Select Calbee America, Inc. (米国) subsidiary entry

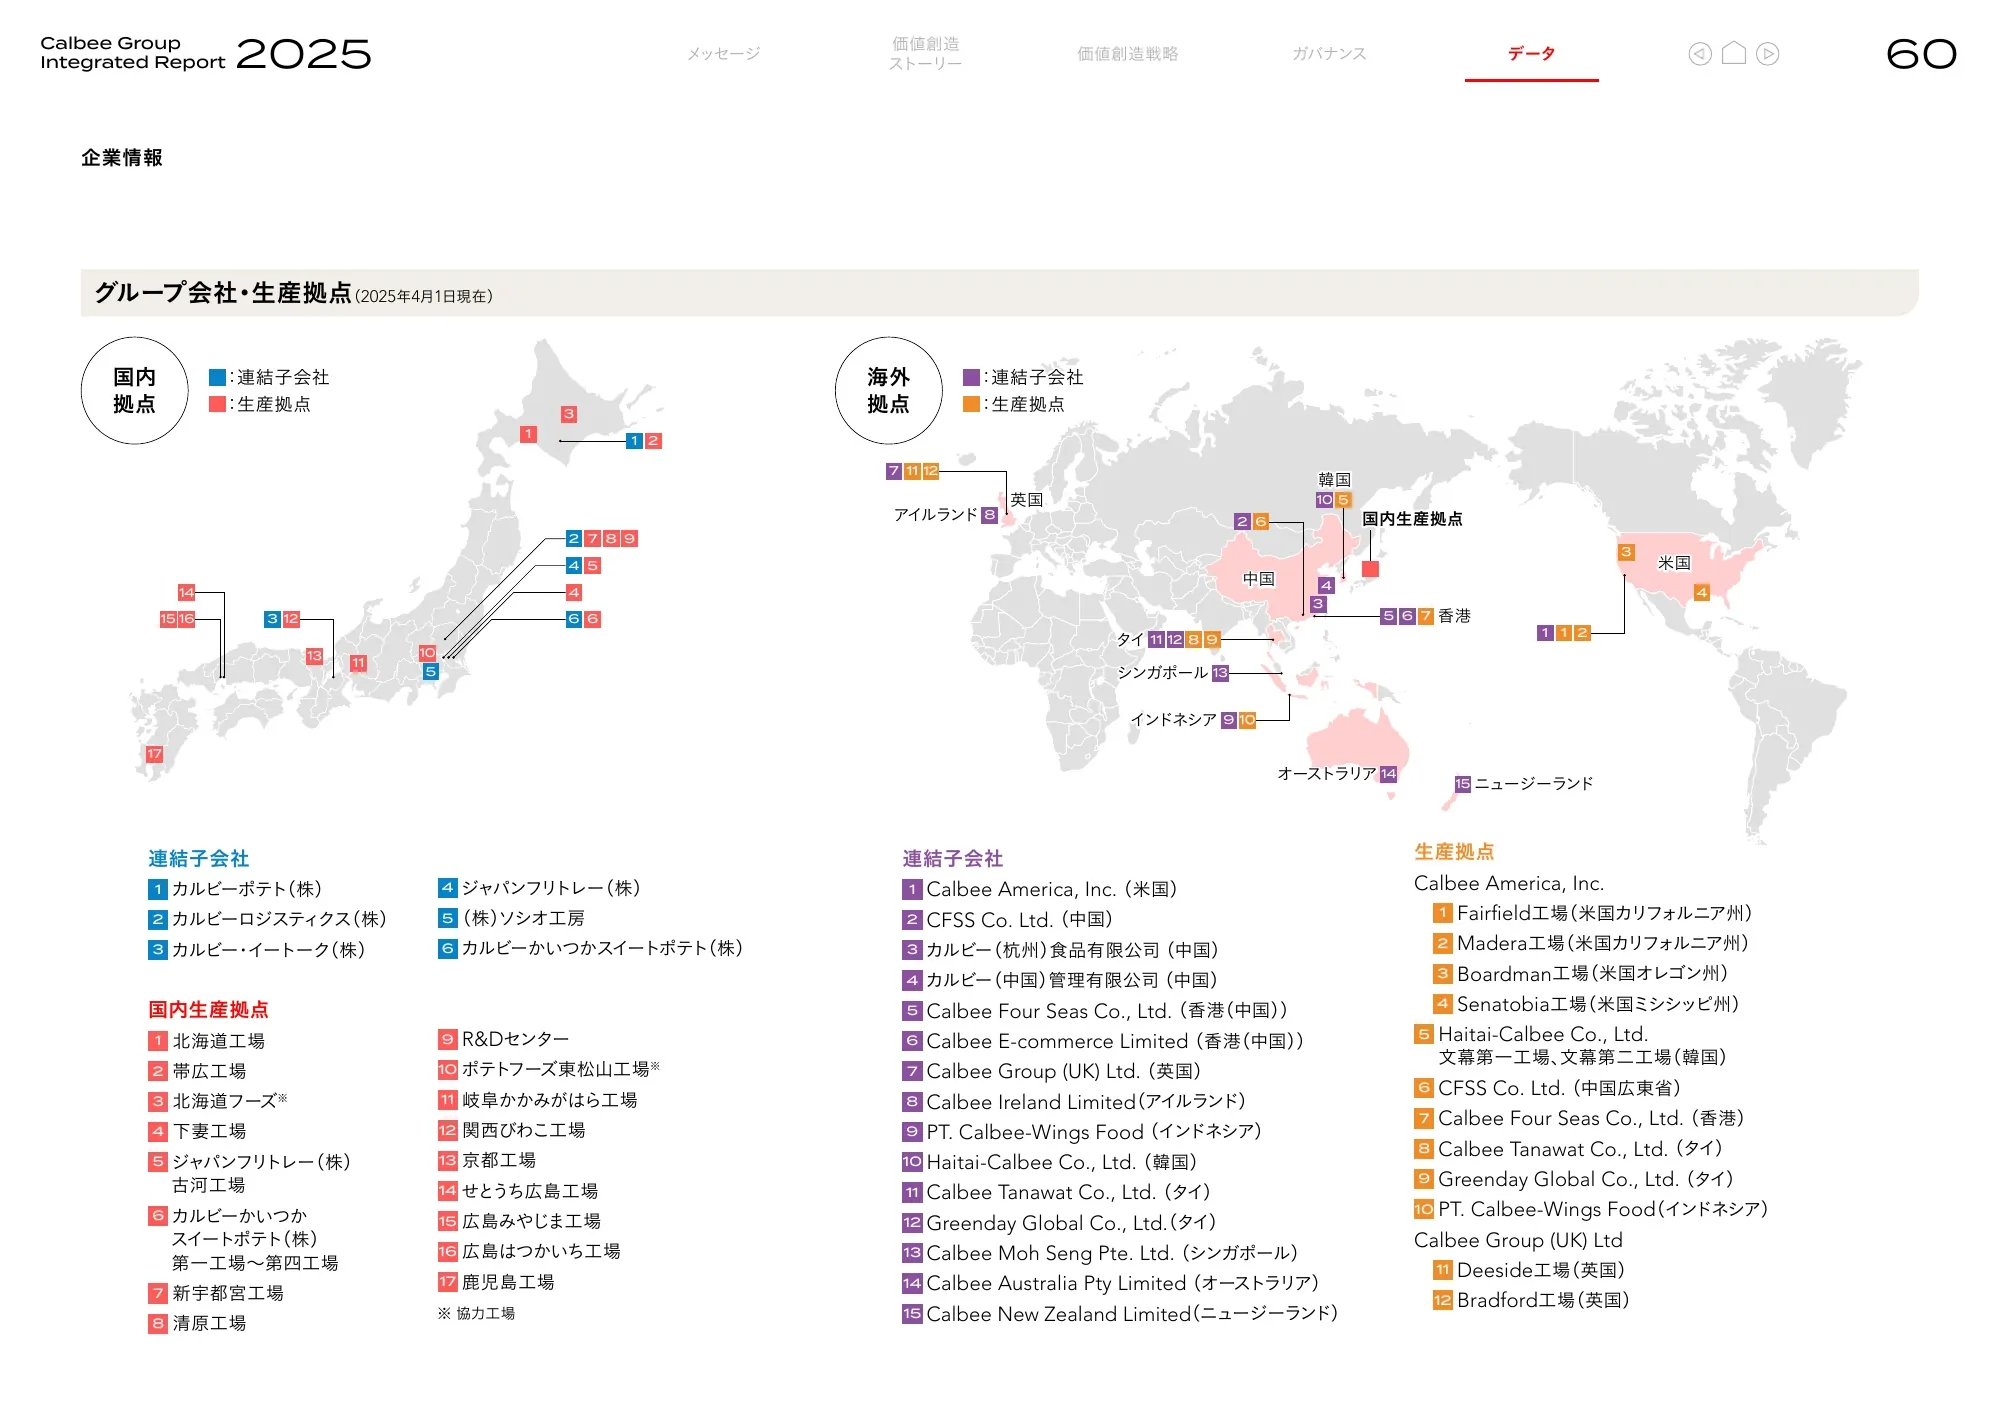tap(1040, 889)
